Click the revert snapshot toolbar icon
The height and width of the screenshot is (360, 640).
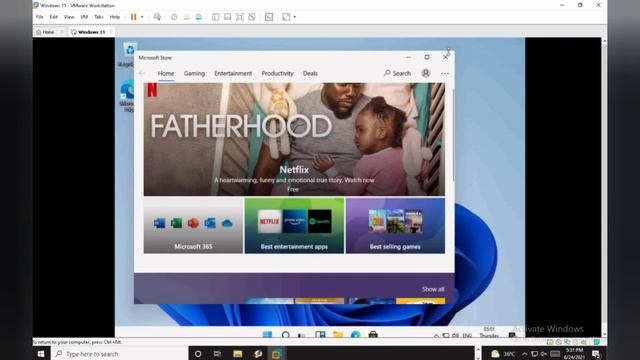pos(187,17)
